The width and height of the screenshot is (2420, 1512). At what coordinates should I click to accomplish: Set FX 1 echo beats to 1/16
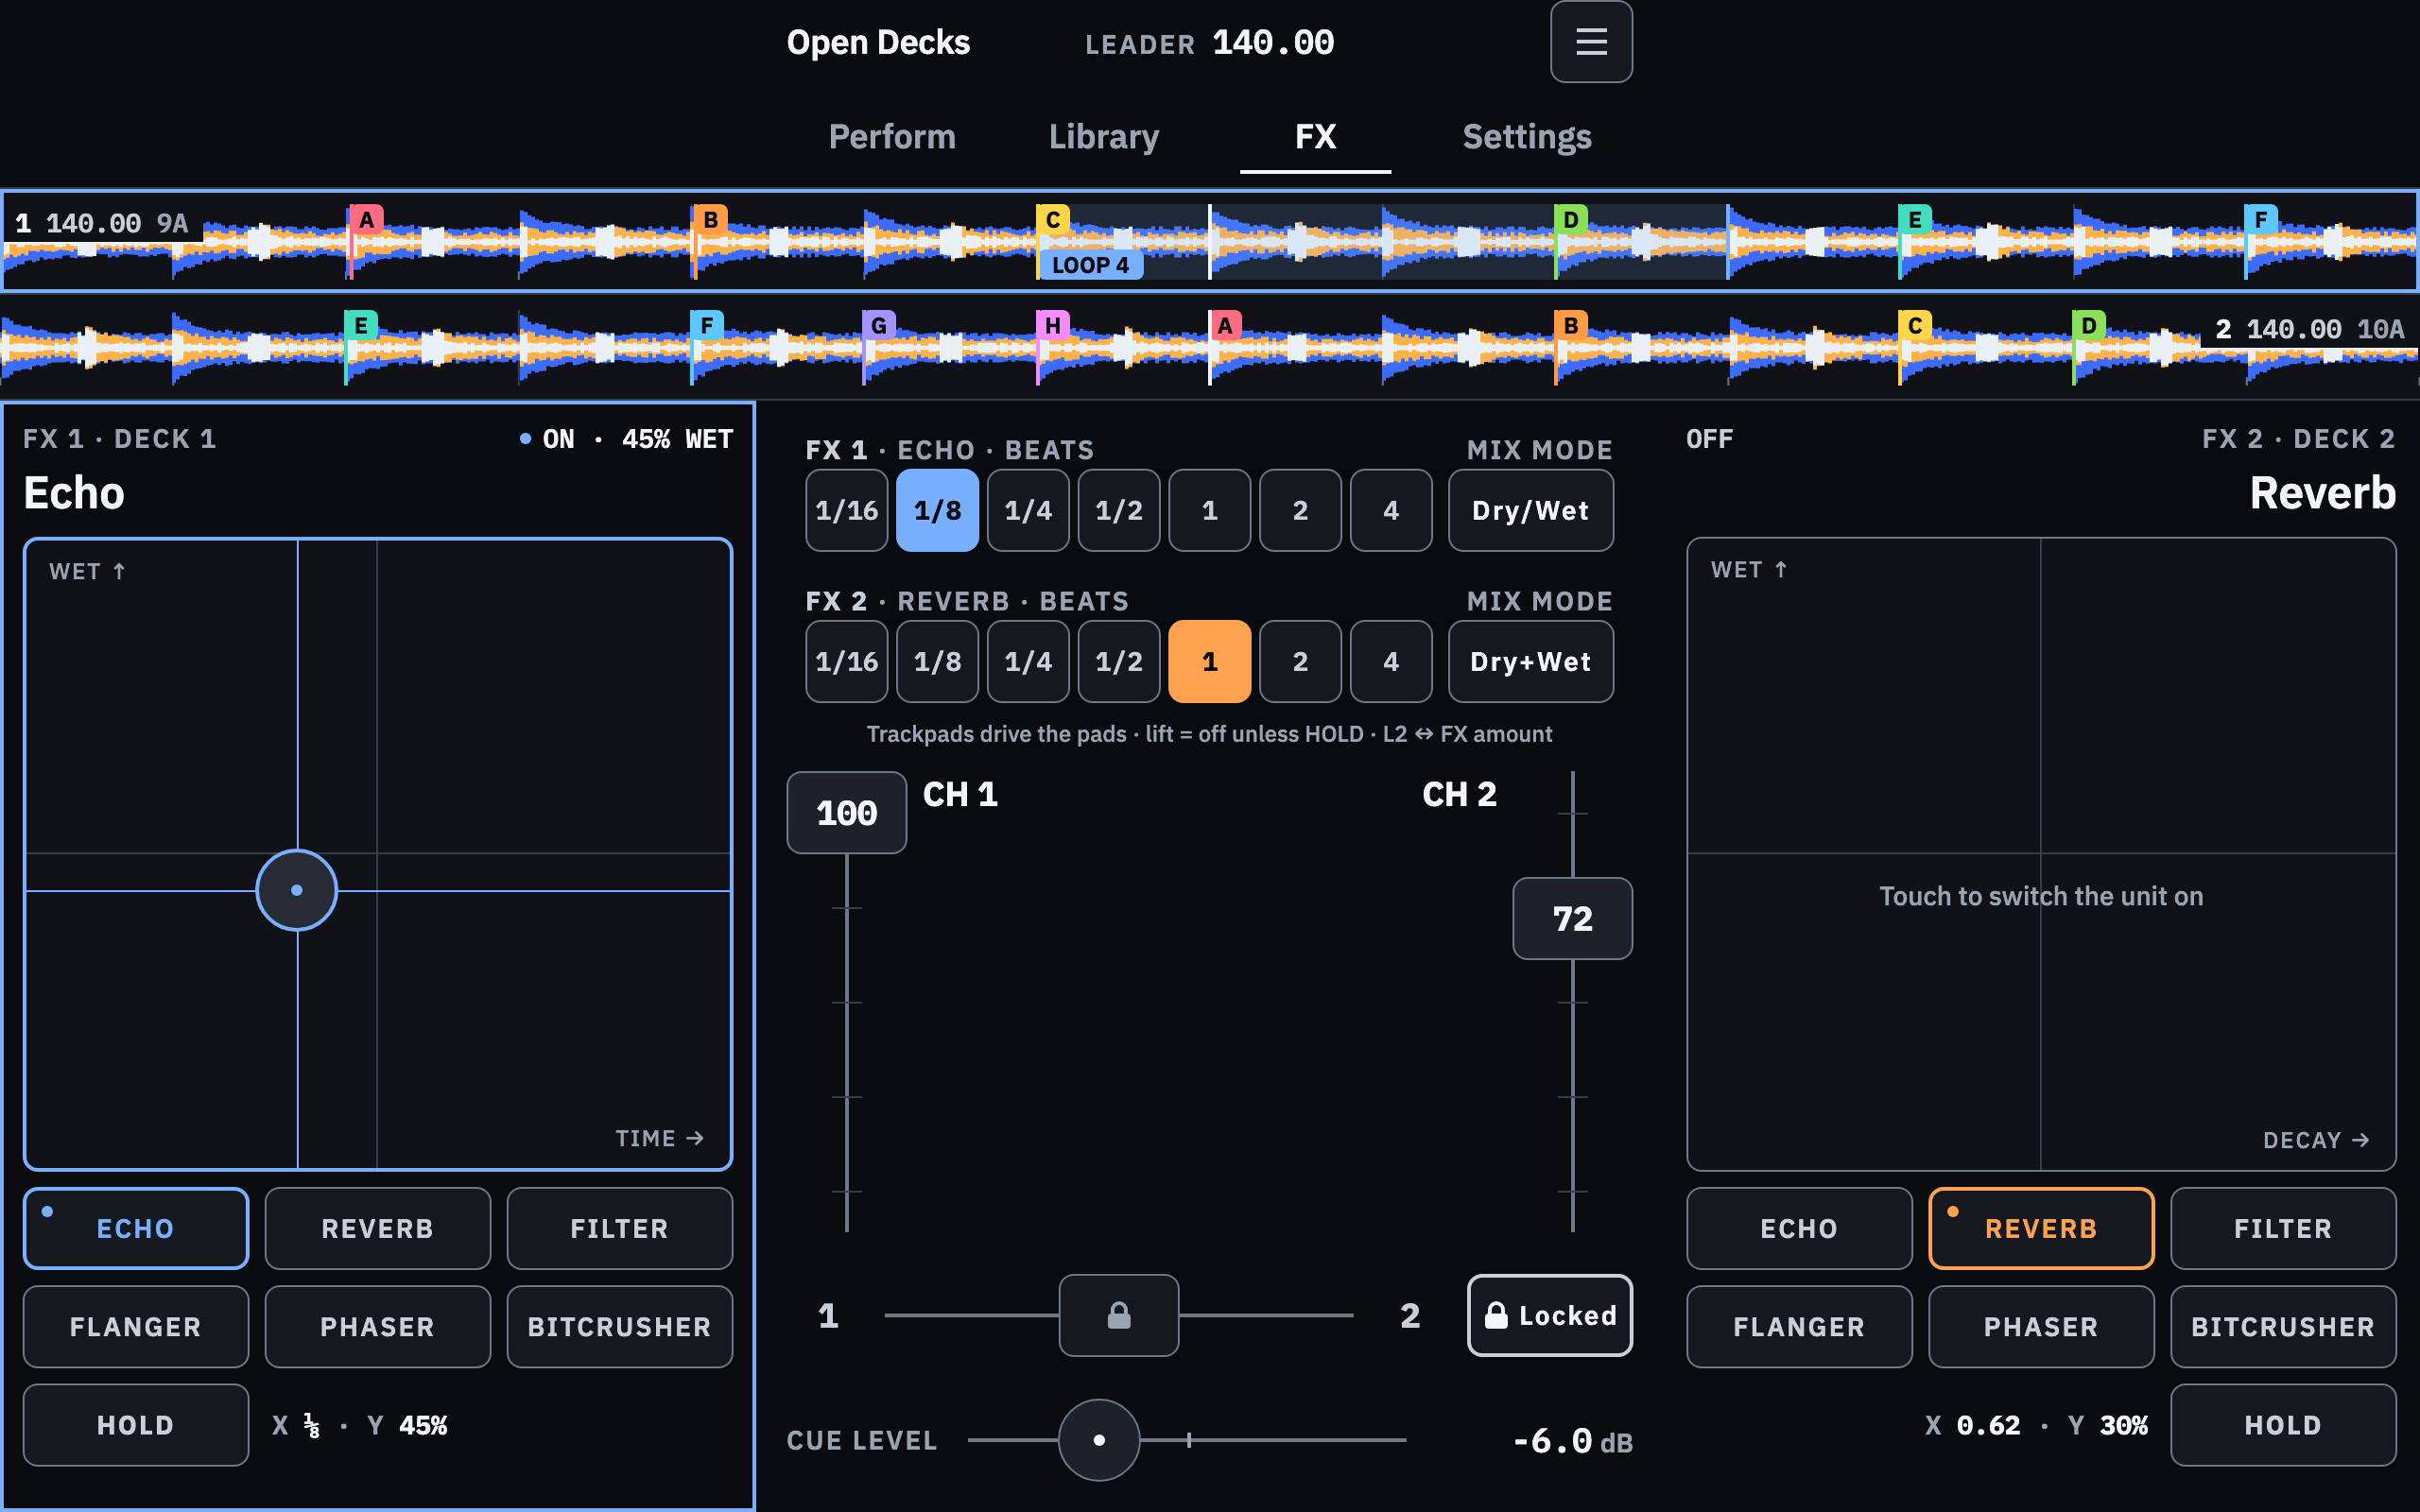[847, 510]
